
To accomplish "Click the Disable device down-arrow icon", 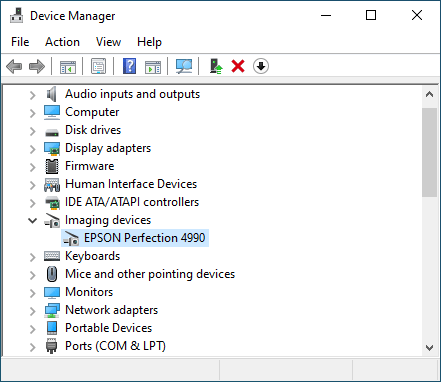I will (261, 66).
